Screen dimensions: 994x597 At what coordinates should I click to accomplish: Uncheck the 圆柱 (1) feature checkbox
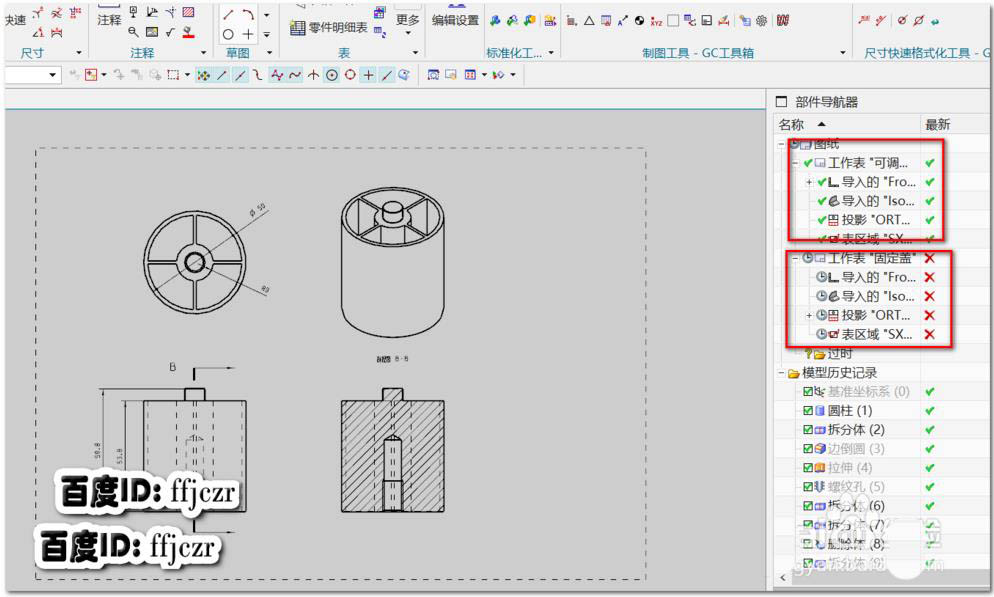[808, 411]
